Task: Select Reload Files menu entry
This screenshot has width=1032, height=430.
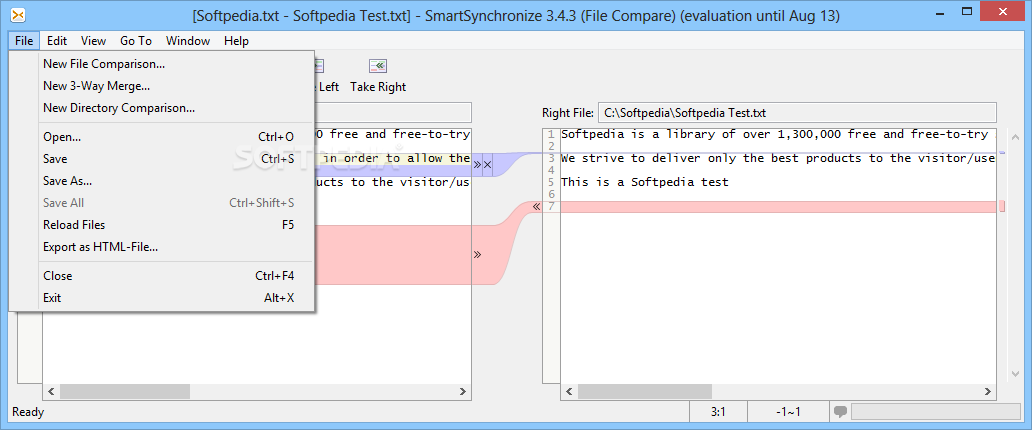Action: pos(161,225)
